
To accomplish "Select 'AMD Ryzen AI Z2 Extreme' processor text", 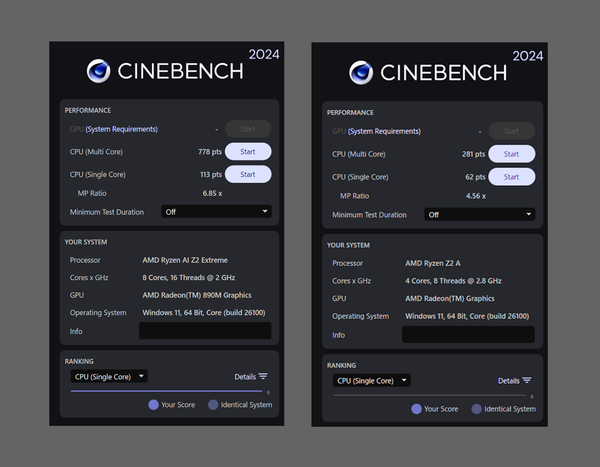I will (185, 260).
